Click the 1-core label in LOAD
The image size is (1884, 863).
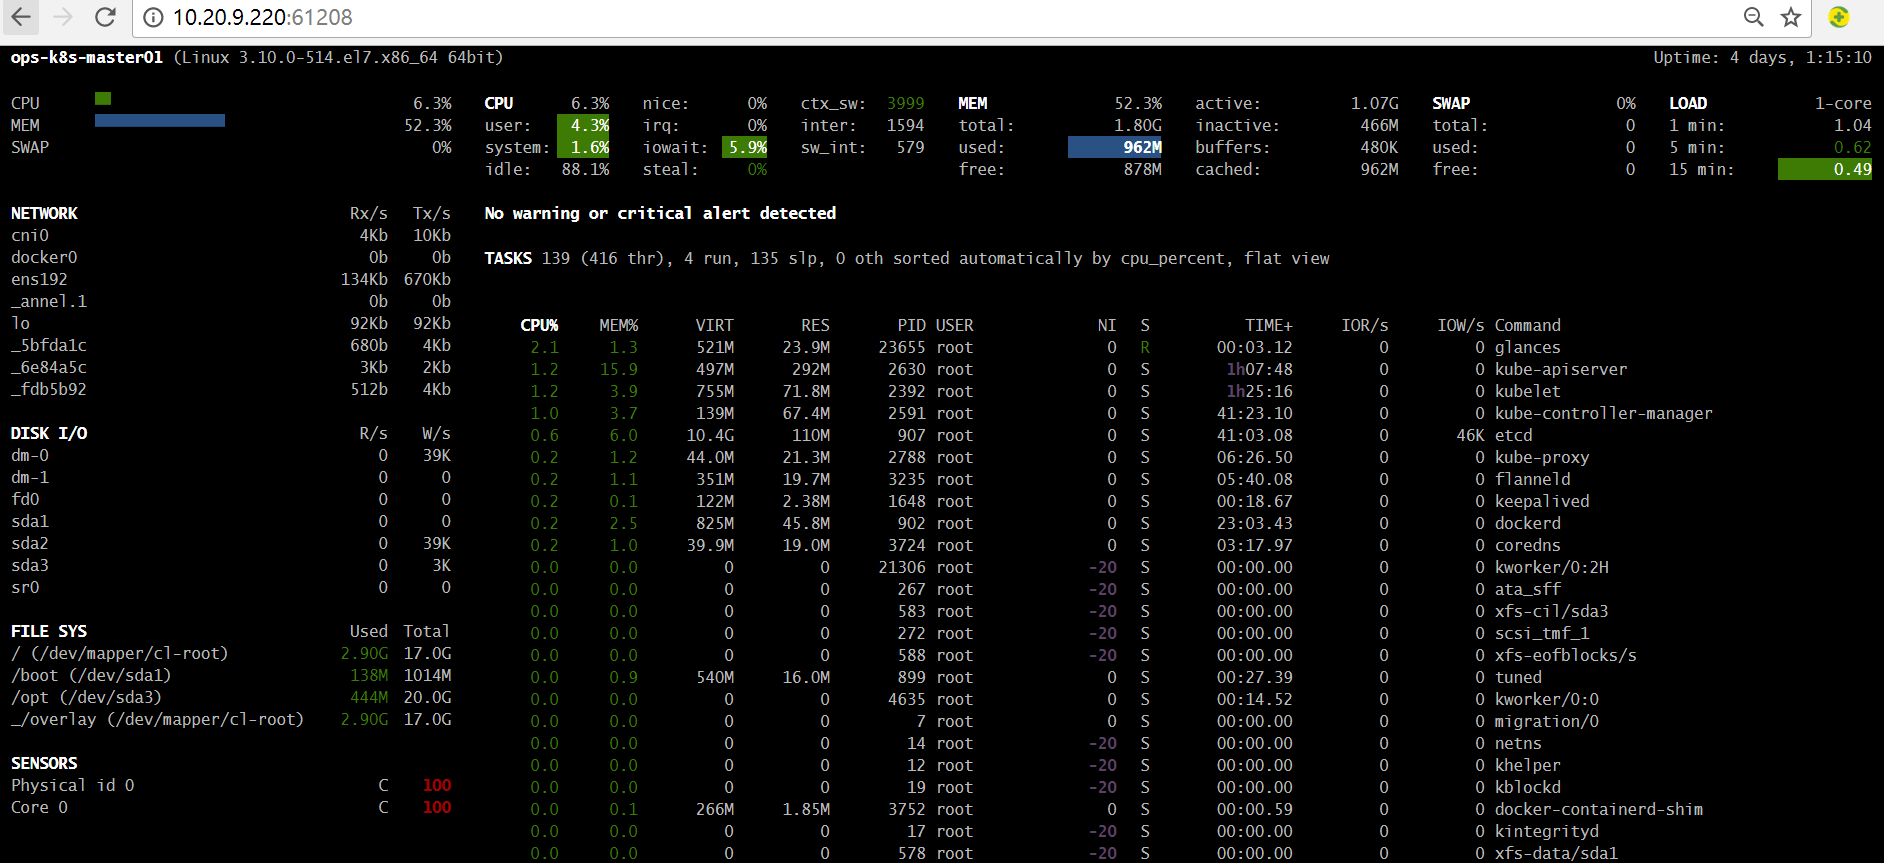1843,103
